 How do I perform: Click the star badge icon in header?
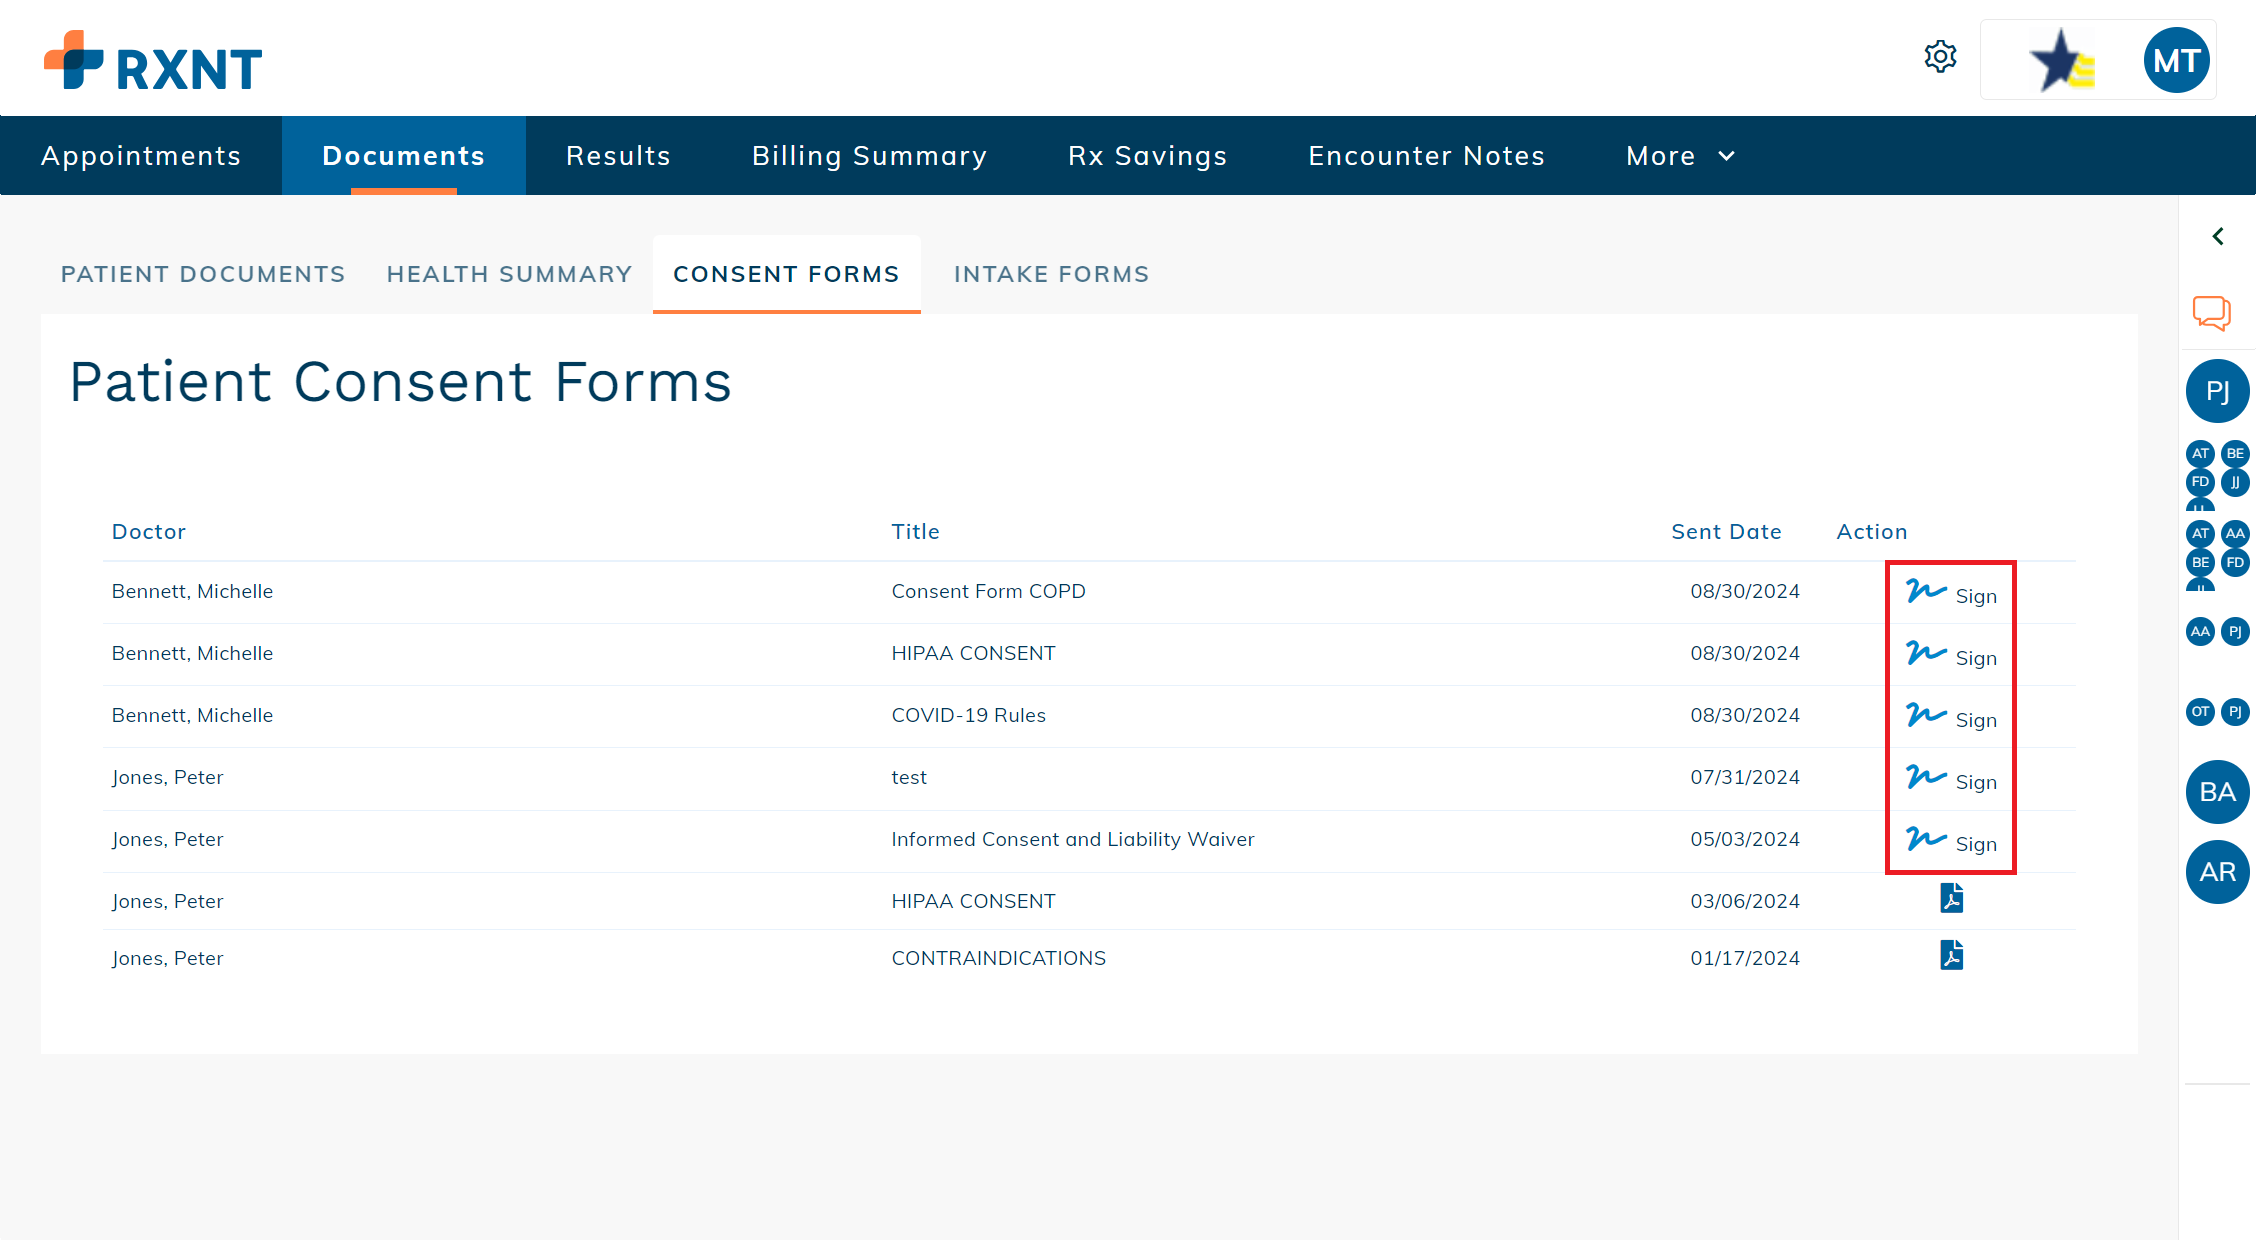(x=2060, y=61)
